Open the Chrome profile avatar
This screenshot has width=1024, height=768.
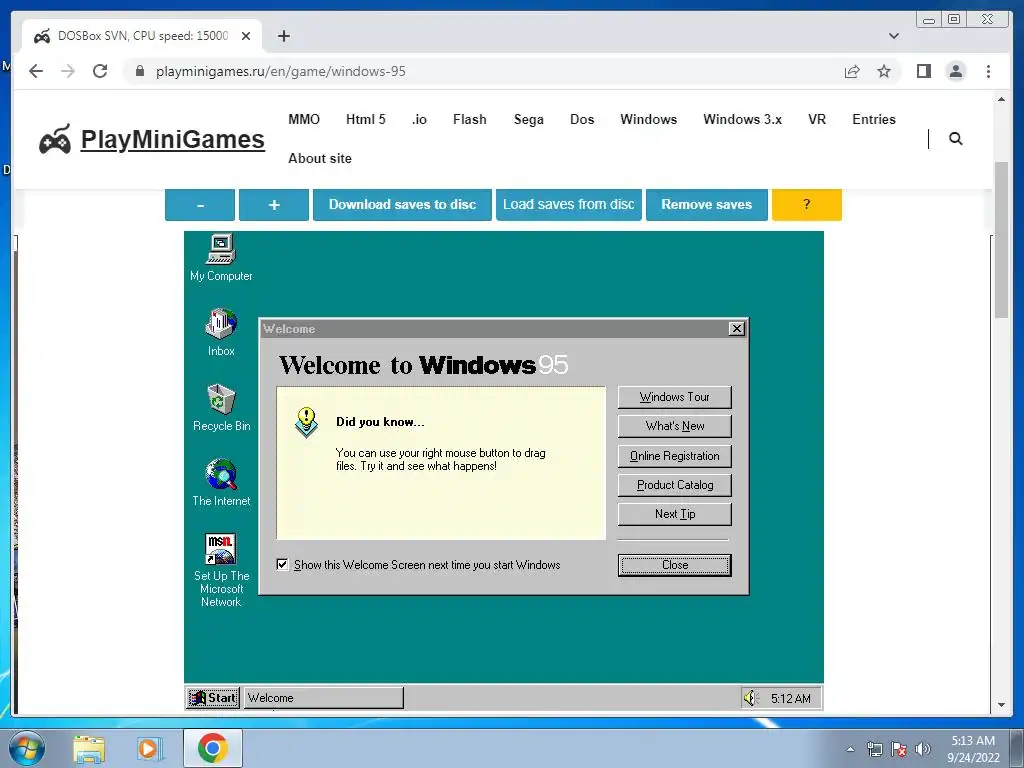pos(955,71)
